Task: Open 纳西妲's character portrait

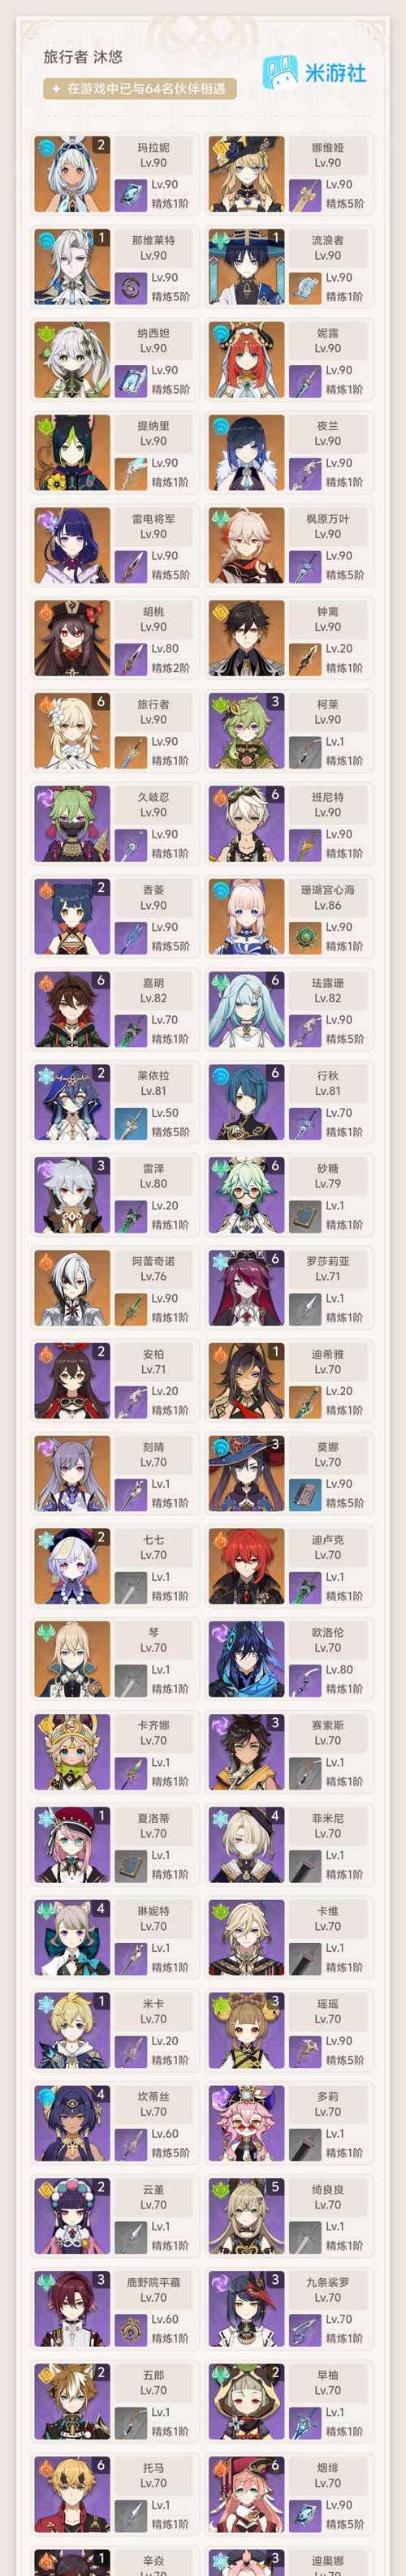Action: point(72,360)
